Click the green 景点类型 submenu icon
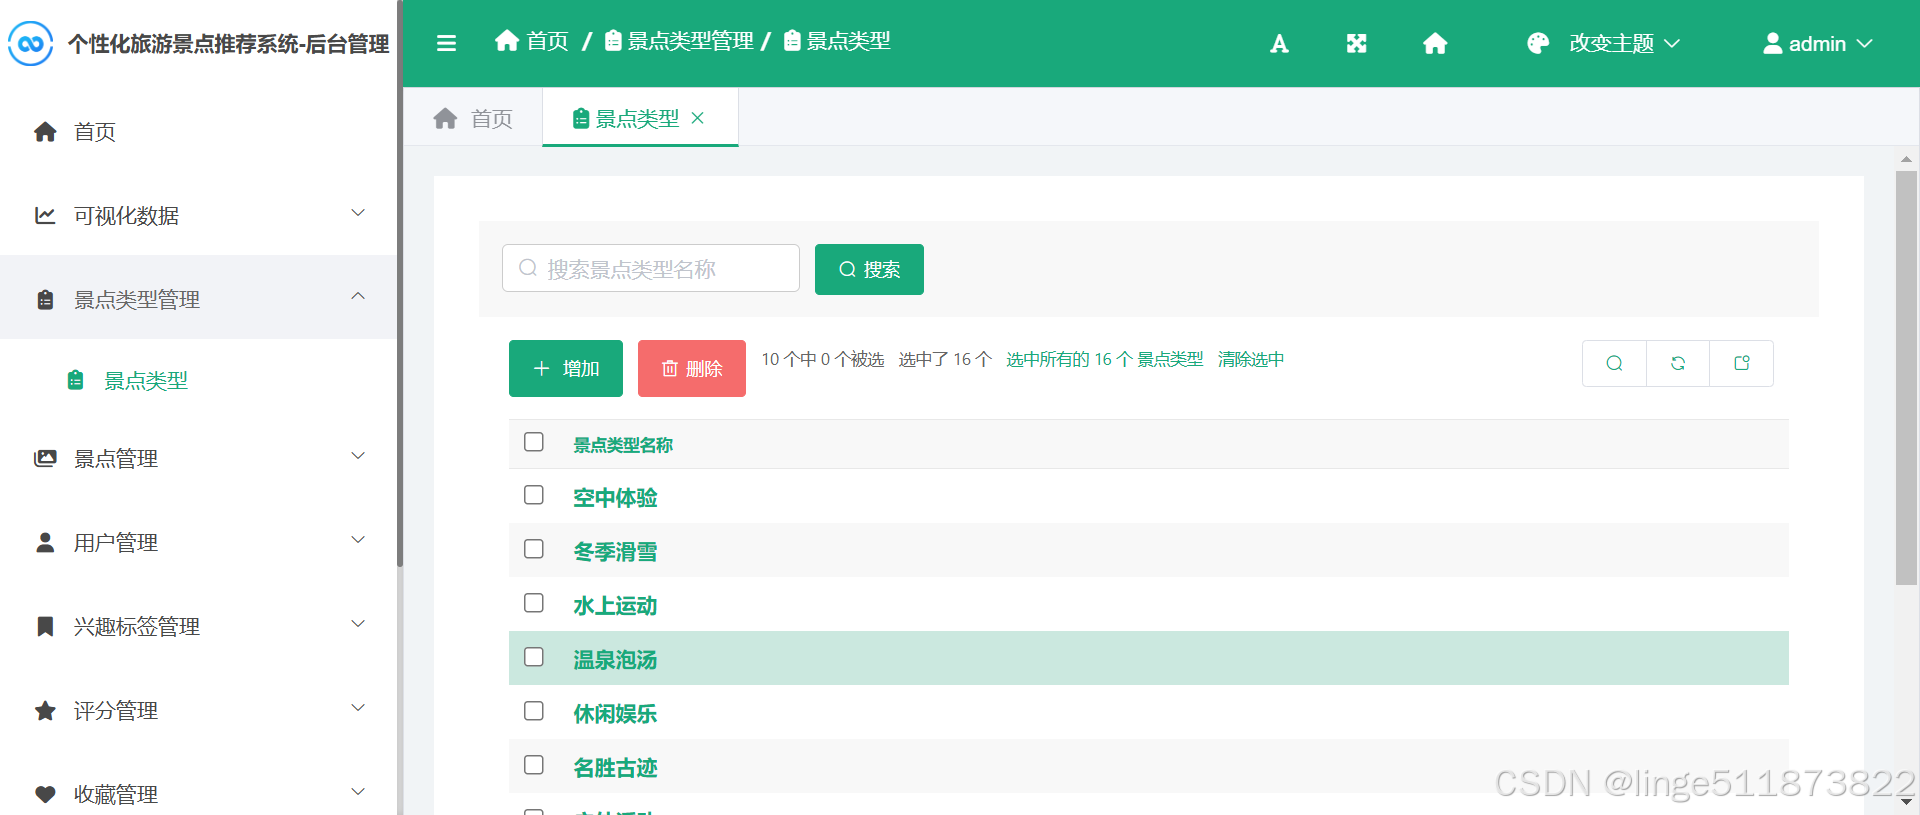 pos(75,380)
